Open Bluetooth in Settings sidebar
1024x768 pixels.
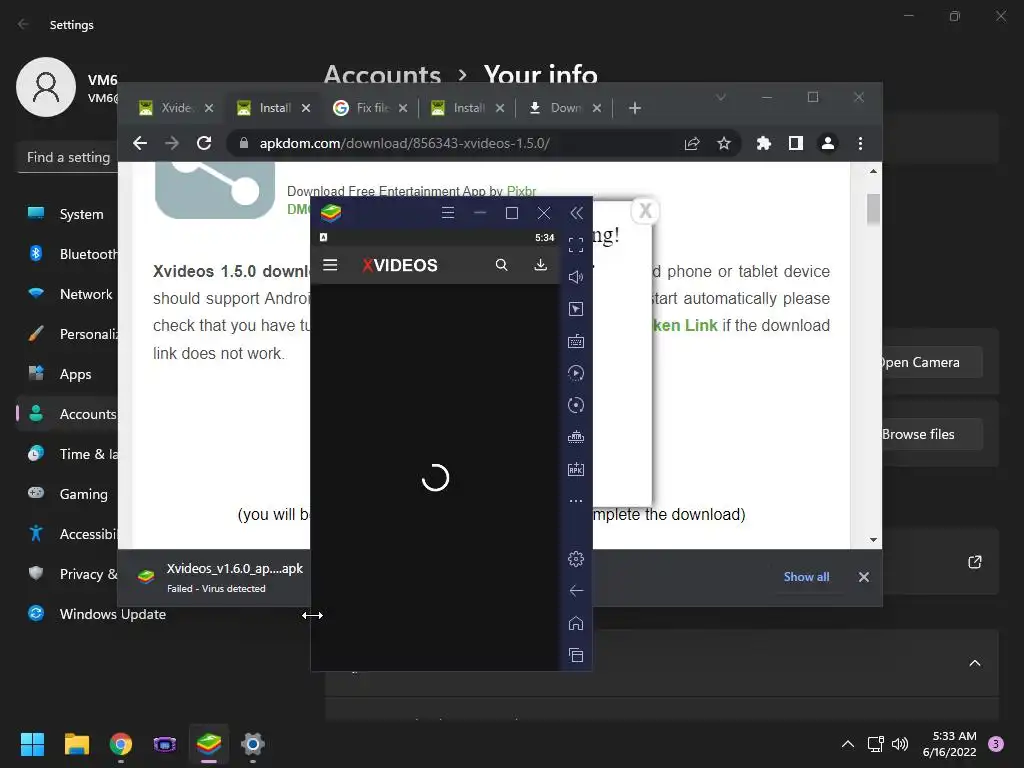pyautogui.click(x=67, y=254)
